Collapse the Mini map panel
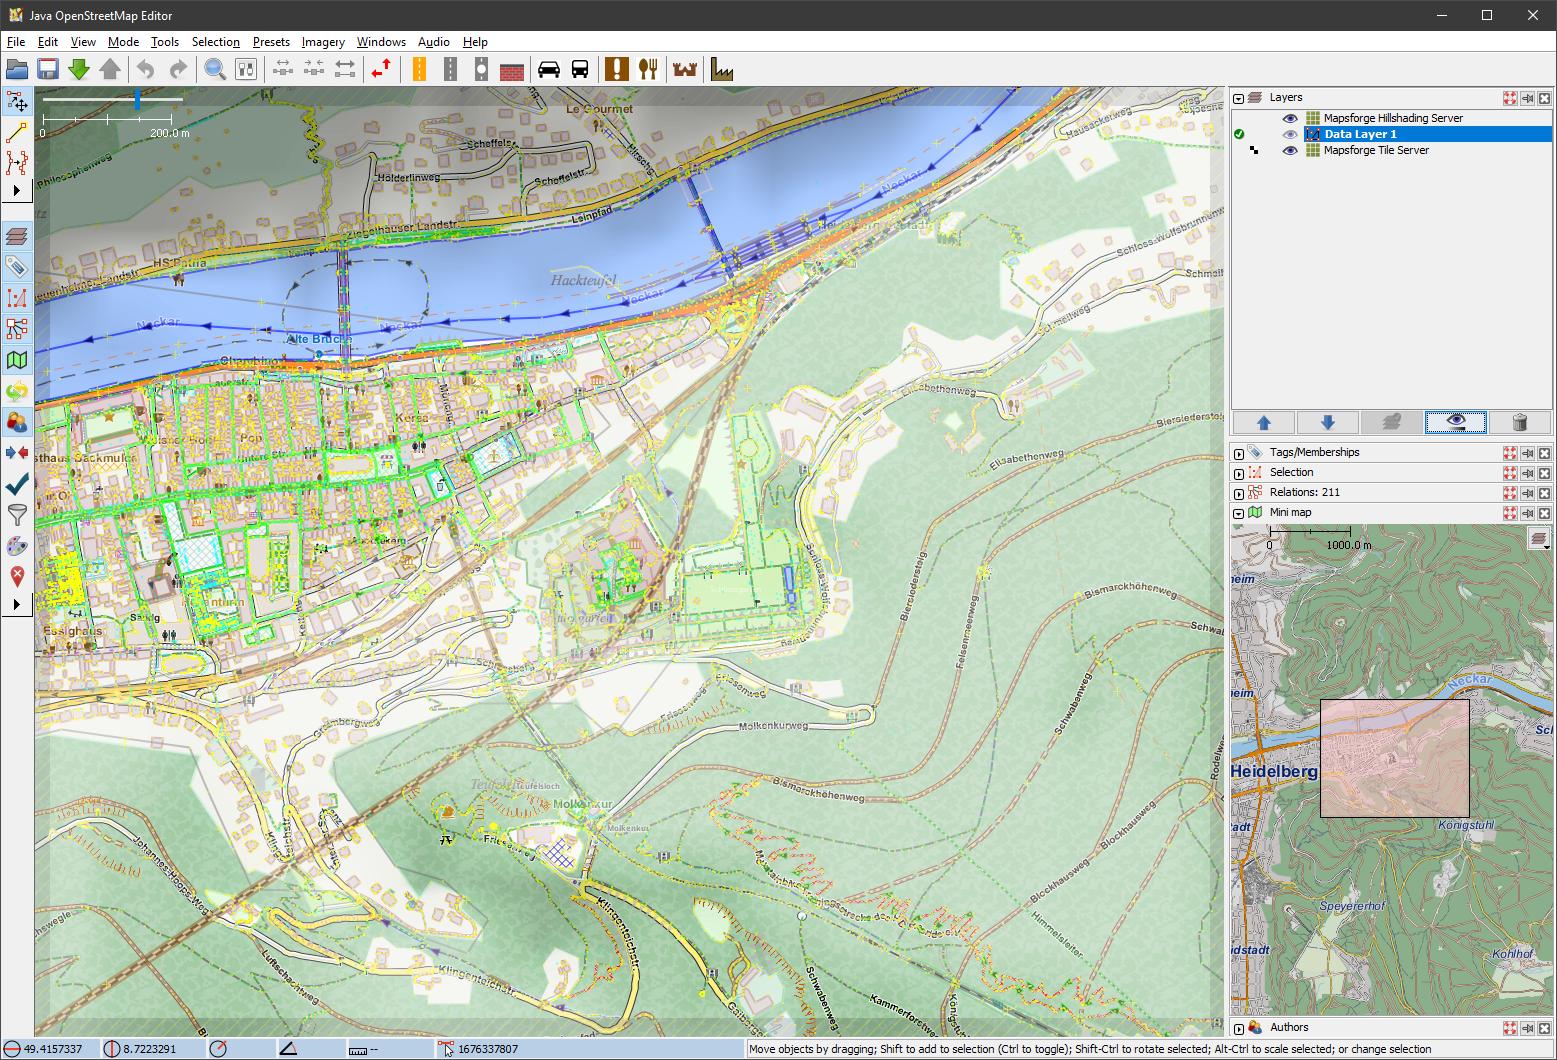 pos(1237,512)
